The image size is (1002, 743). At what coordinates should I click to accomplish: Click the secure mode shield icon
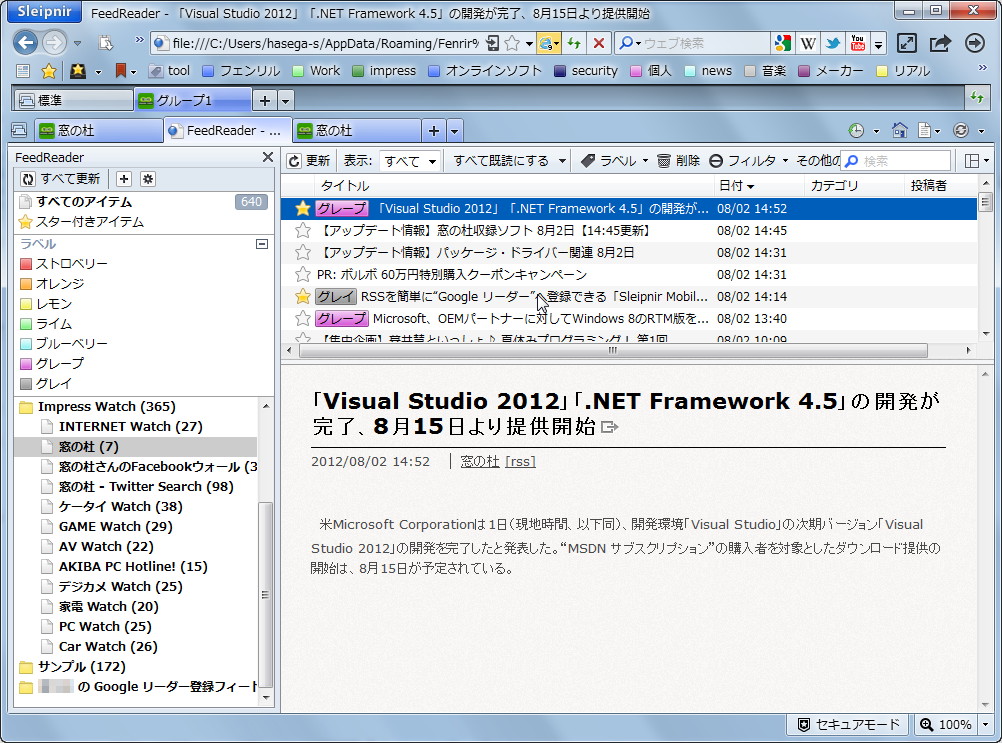[x=804, y=724]
